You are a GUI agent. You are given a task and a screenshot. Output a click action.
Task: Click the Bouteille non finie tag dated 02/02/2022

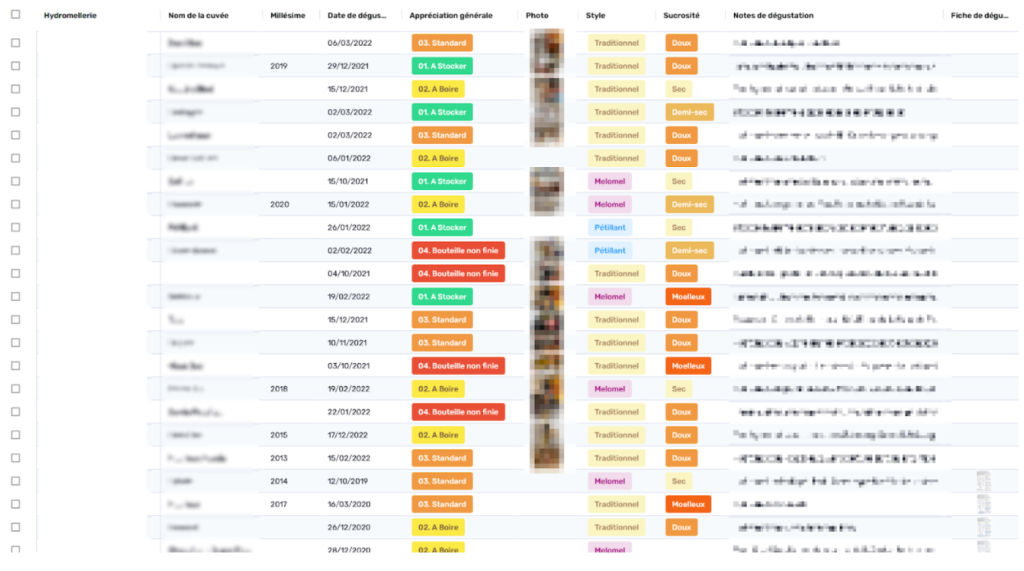458,251
